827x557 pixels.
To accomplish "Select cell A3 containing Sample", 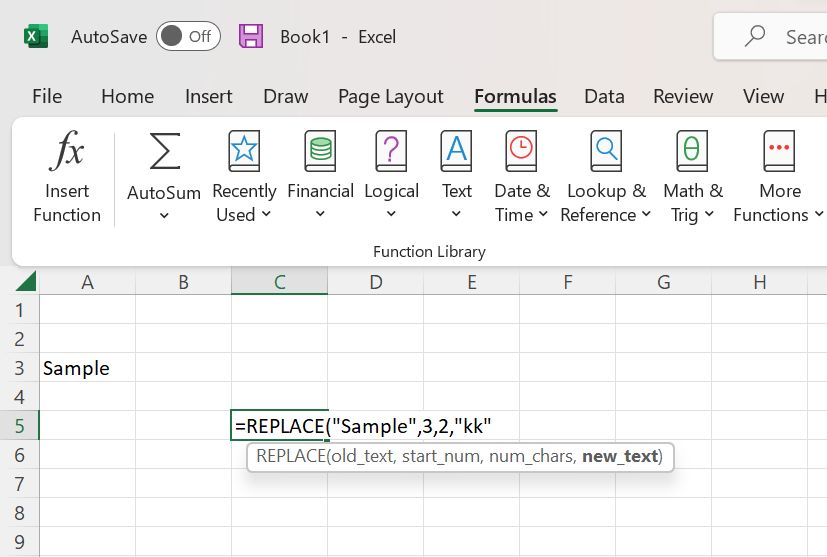I will 87,368.
